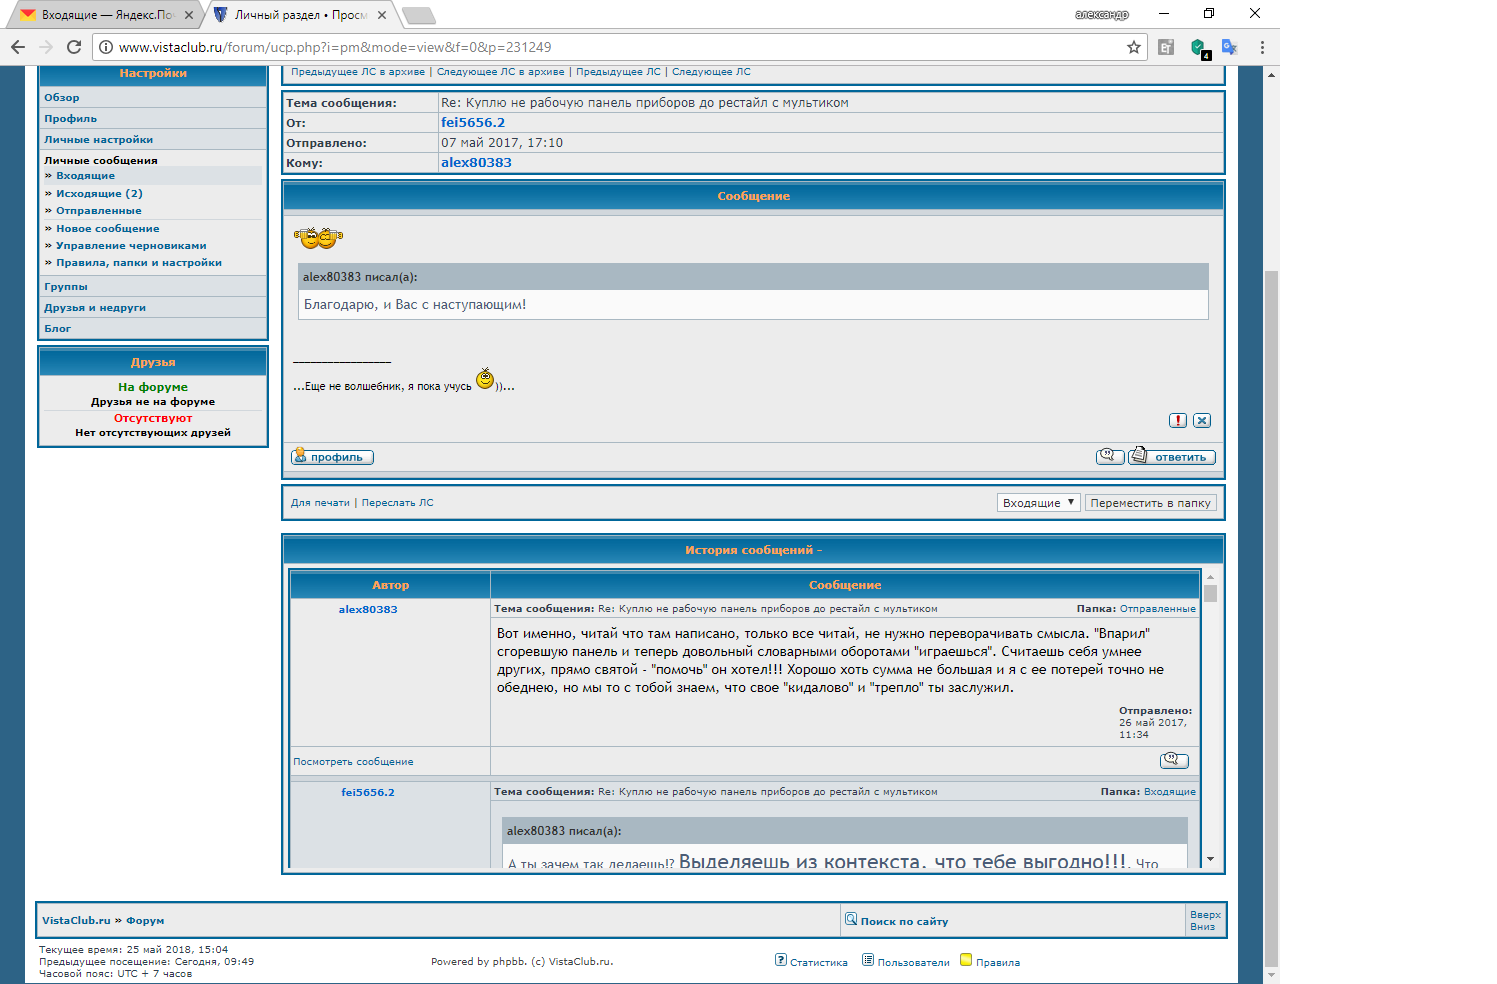The height and width of the screenshot is (984, 1497).
Task: Open the Google Translate extension
Action: tap(1229, 47)
